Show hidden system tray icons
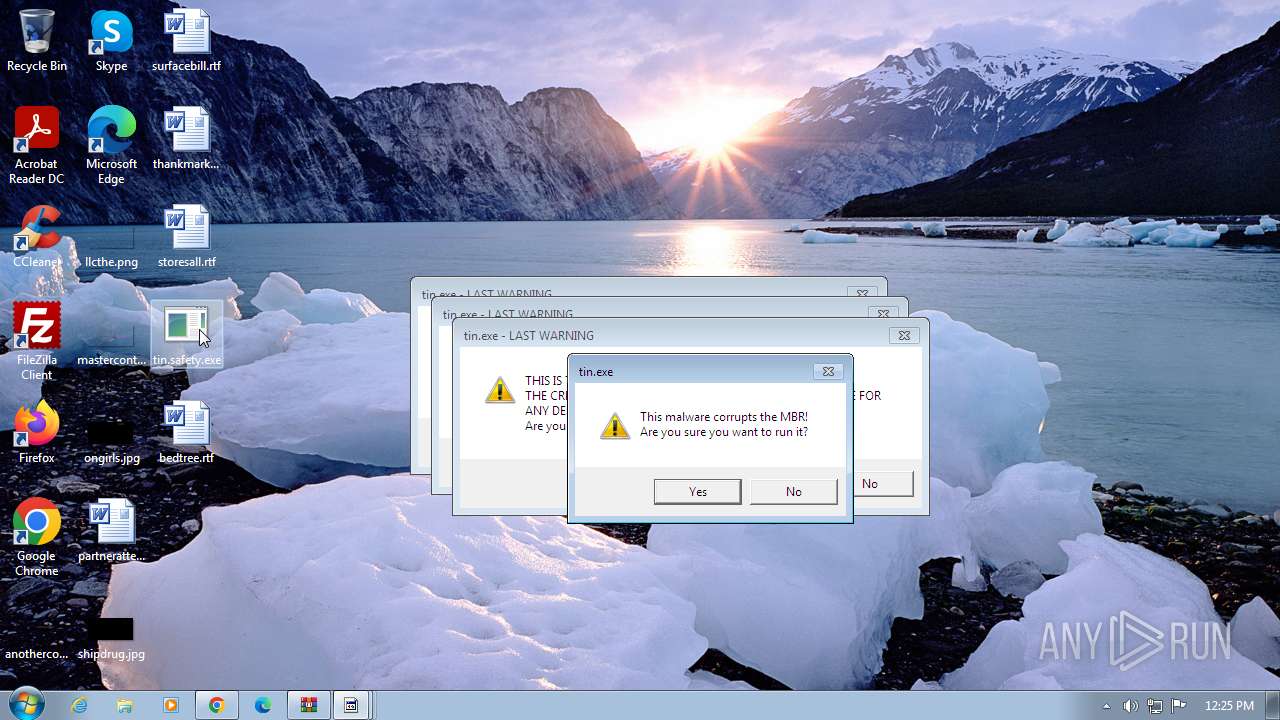The width and height of the screenshot is (1280, 720). click(1106, 706)
